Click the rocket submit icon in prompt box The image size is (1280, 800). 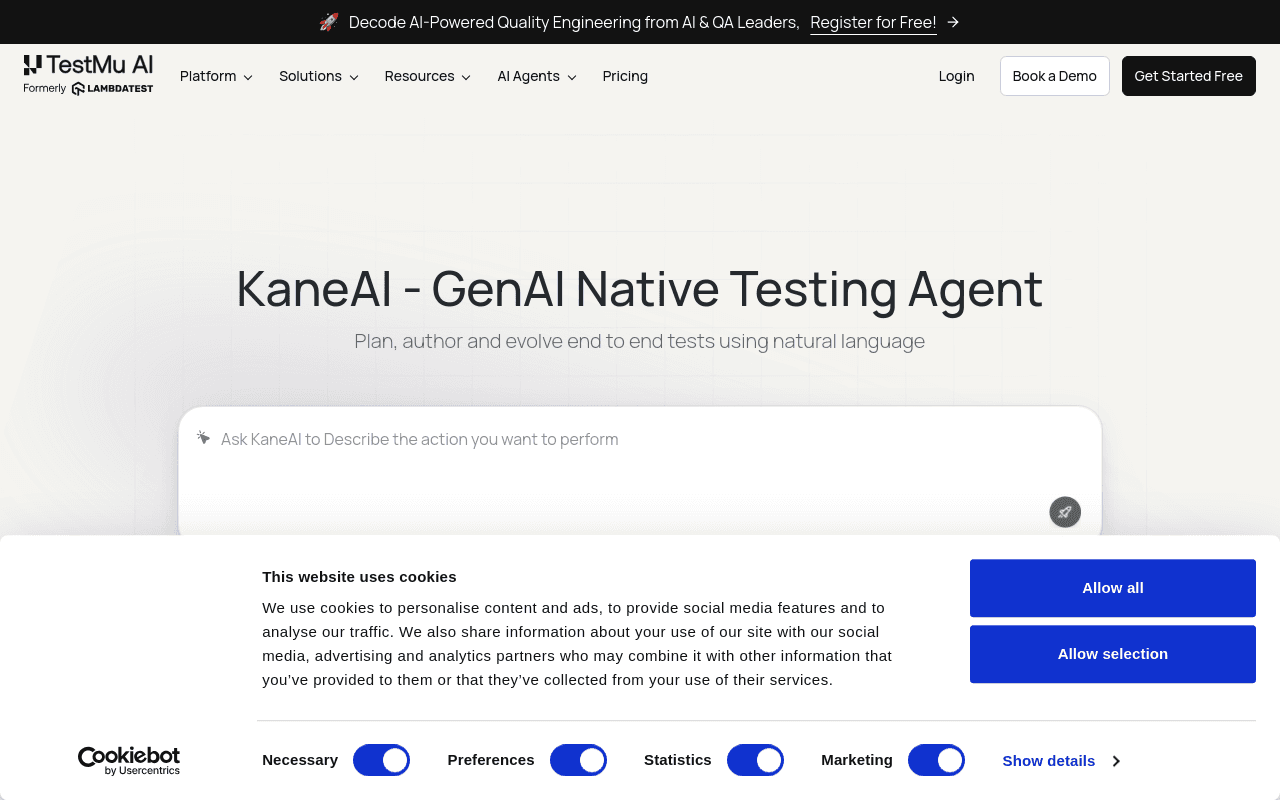click(1065, 512)
